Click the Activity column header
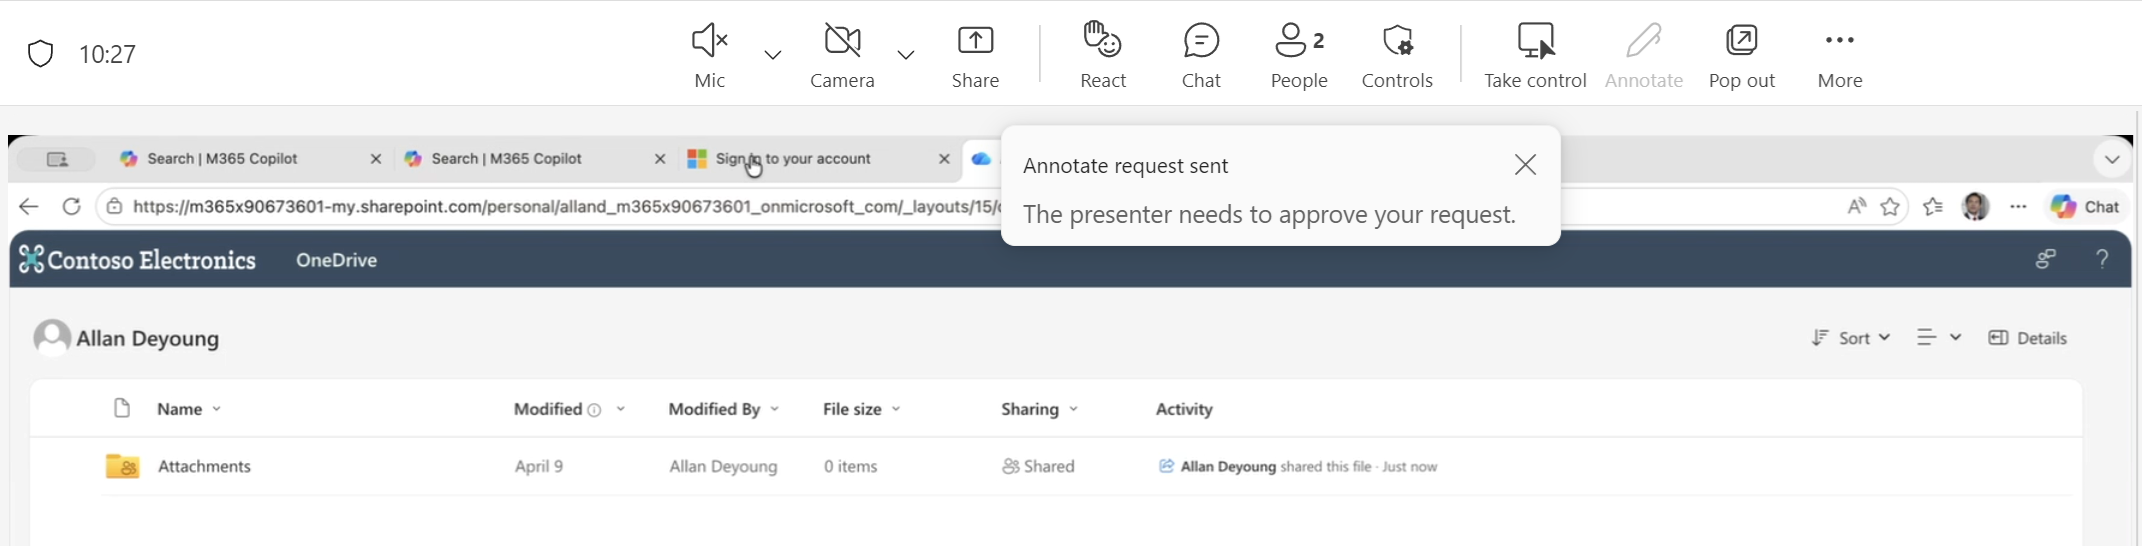Image resolution: width=2142 pixels, height=546 pixels. point(1184,409)
